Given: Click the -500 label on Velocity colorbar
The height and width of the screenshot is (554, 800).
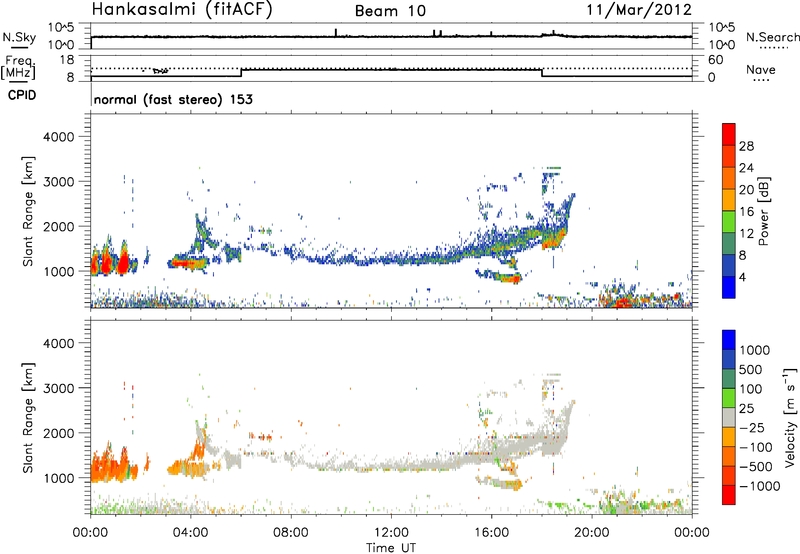Looking at the screenshot, I should click(x=756, y=466).
